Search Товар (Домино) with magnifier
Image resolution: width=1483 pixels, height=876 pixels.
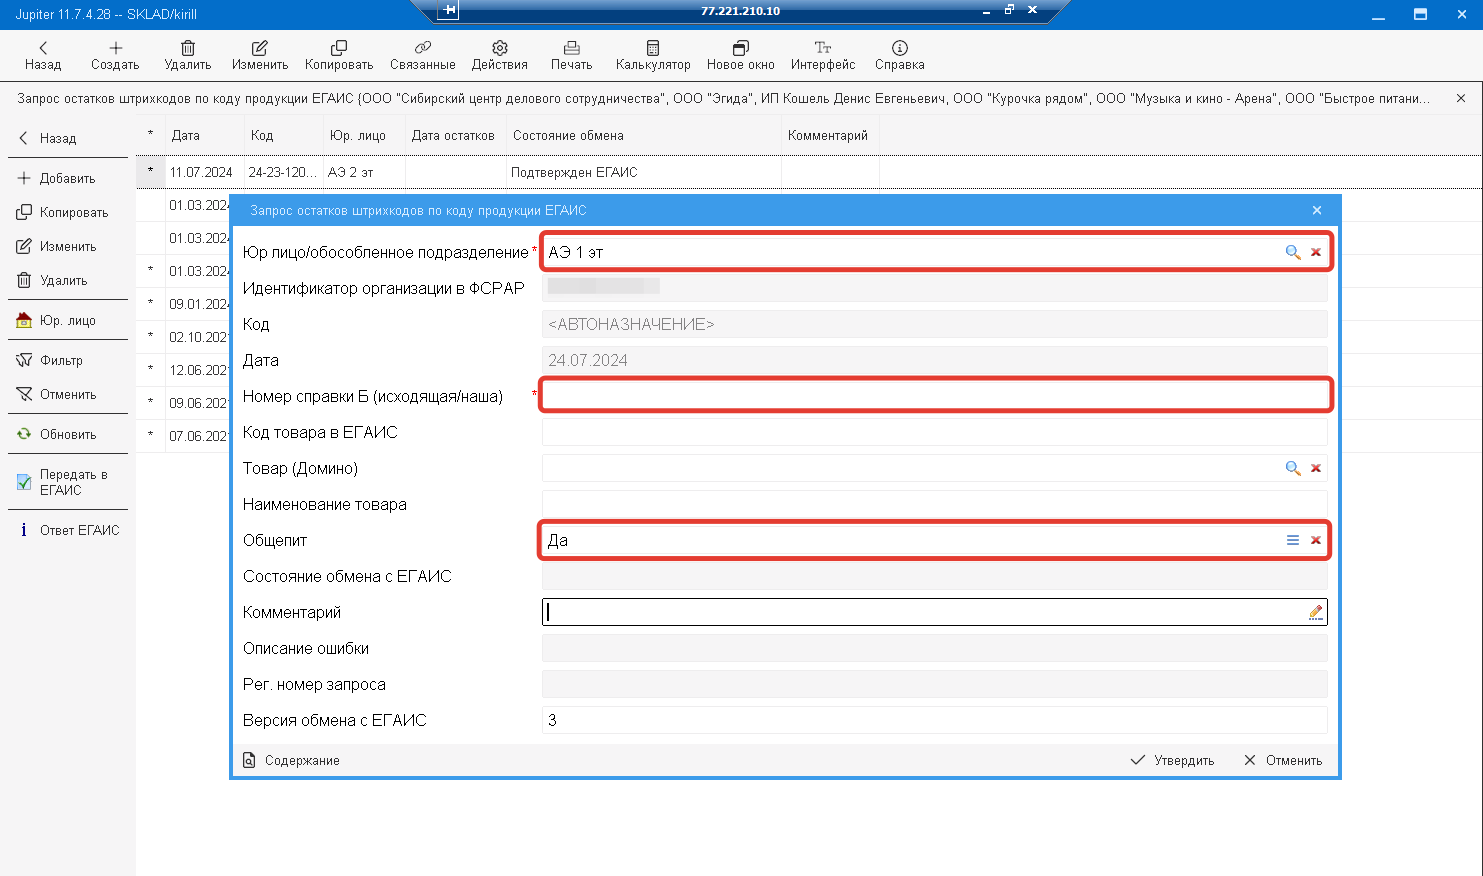pyautogui.click(x=1293, y=468)
